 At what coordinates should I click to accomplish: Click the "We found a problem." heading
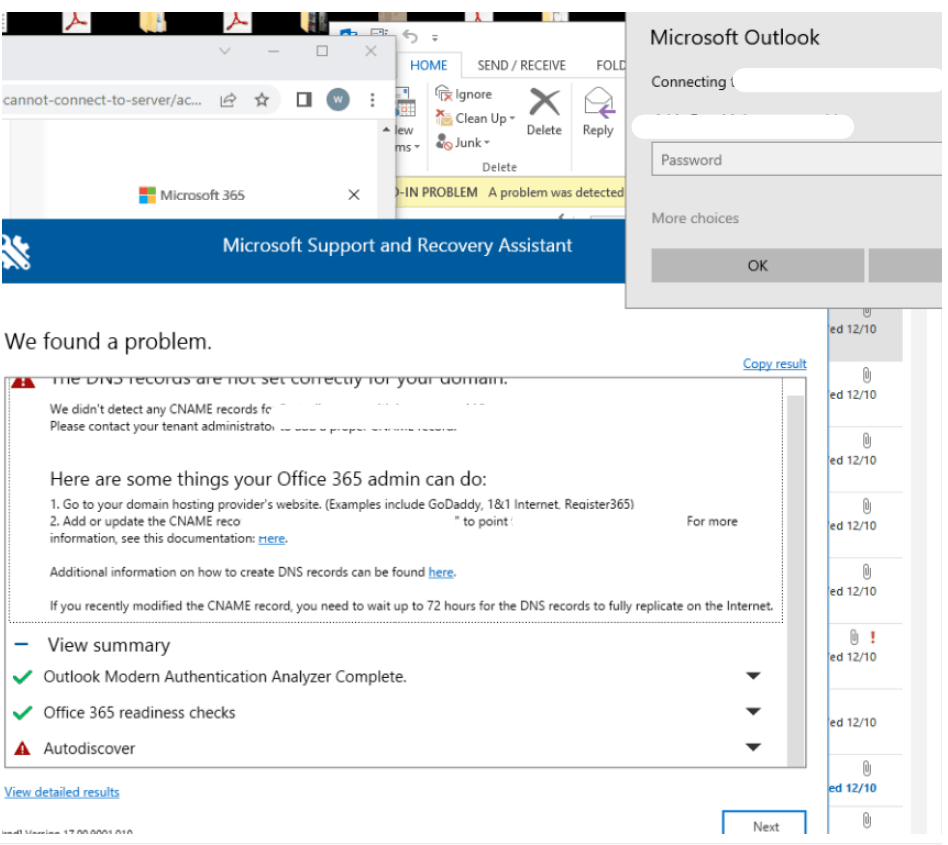pyautogui.click(x=108, y=342)
